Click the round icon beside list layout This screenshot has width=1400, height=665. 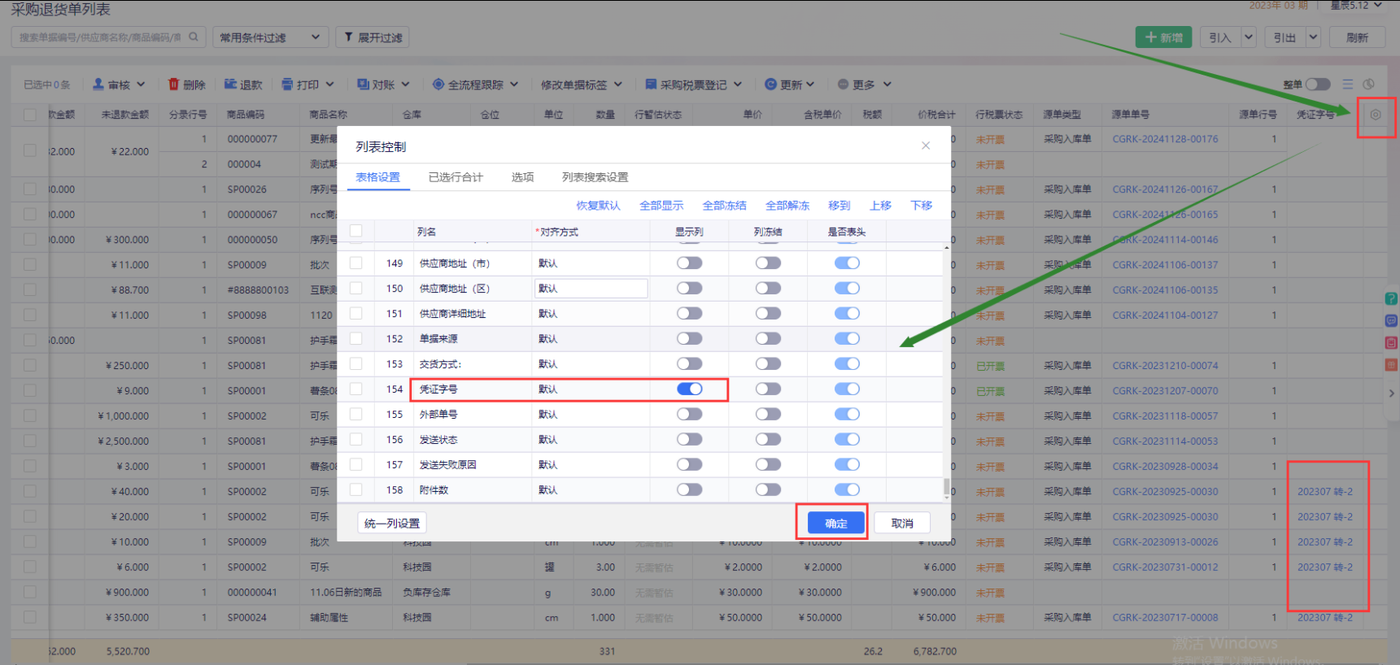pos(1369,85)
